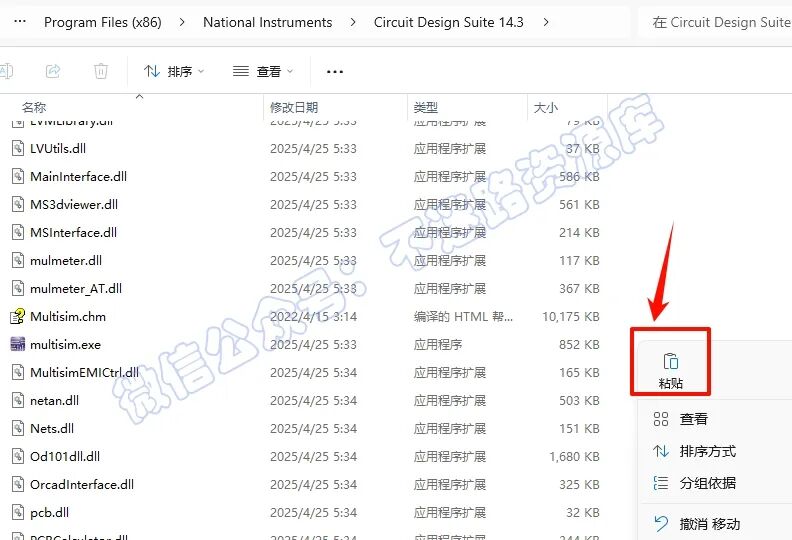Click the pcb.dll file icon
792x540 pixels.
[x=18, y=513]
